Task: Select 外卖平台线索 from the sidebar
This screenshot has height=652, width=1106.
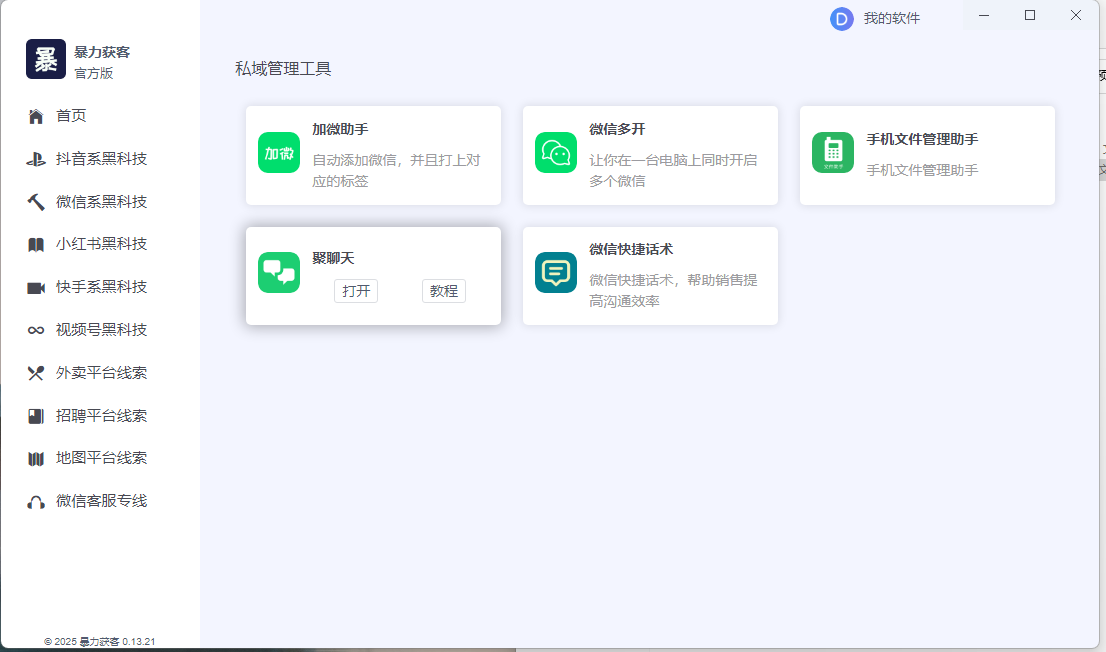Action: point(101,373)
